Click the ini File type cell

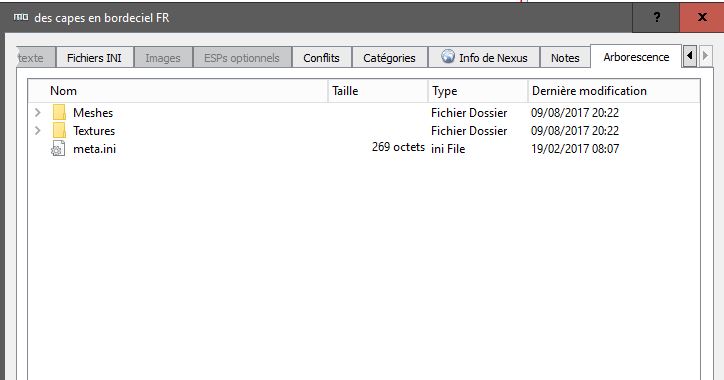[x=448, y=149]
